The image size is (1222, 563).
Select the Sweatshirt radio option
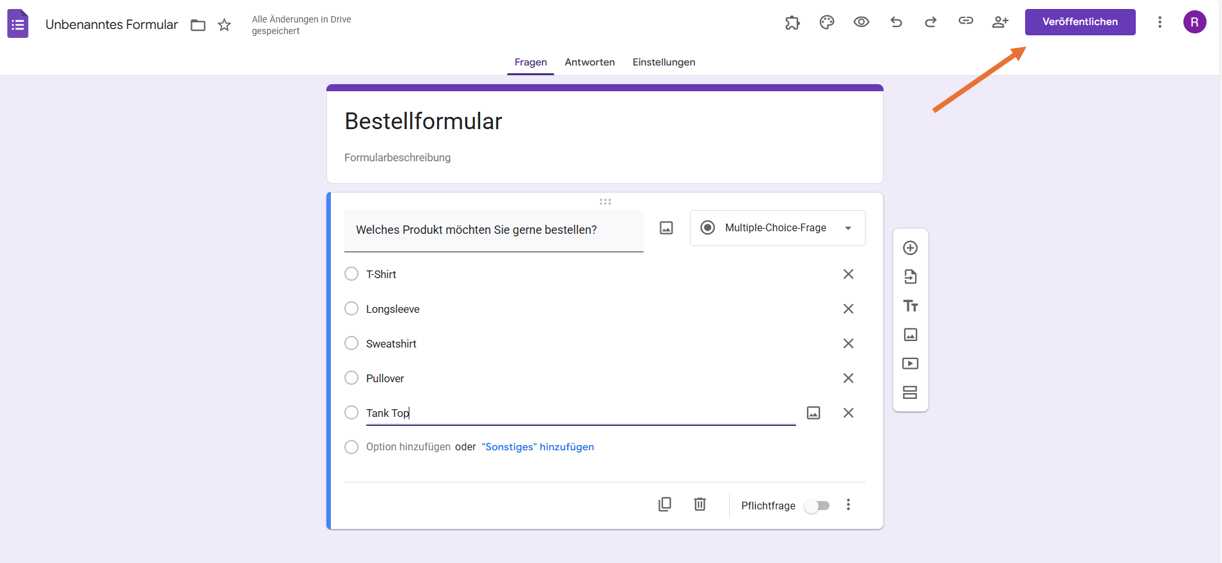[351, 343]
